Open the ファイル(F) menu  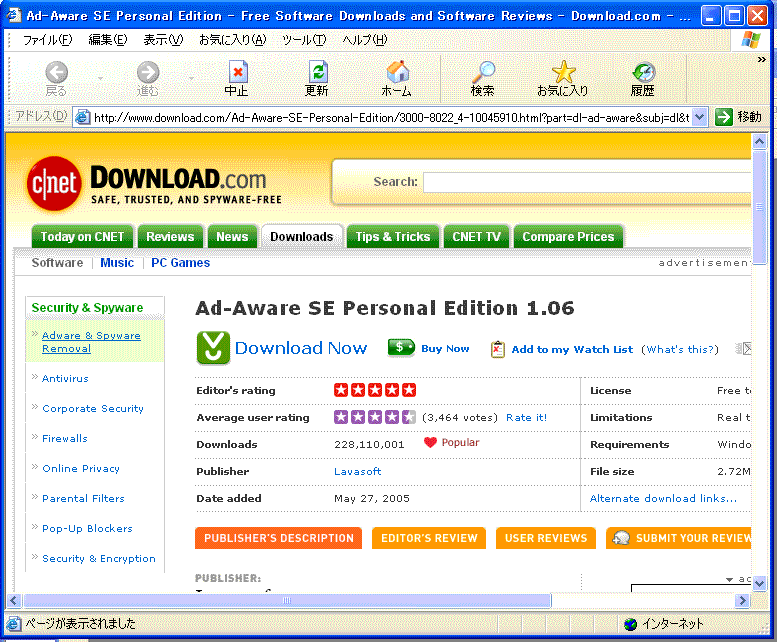[48, 40]
